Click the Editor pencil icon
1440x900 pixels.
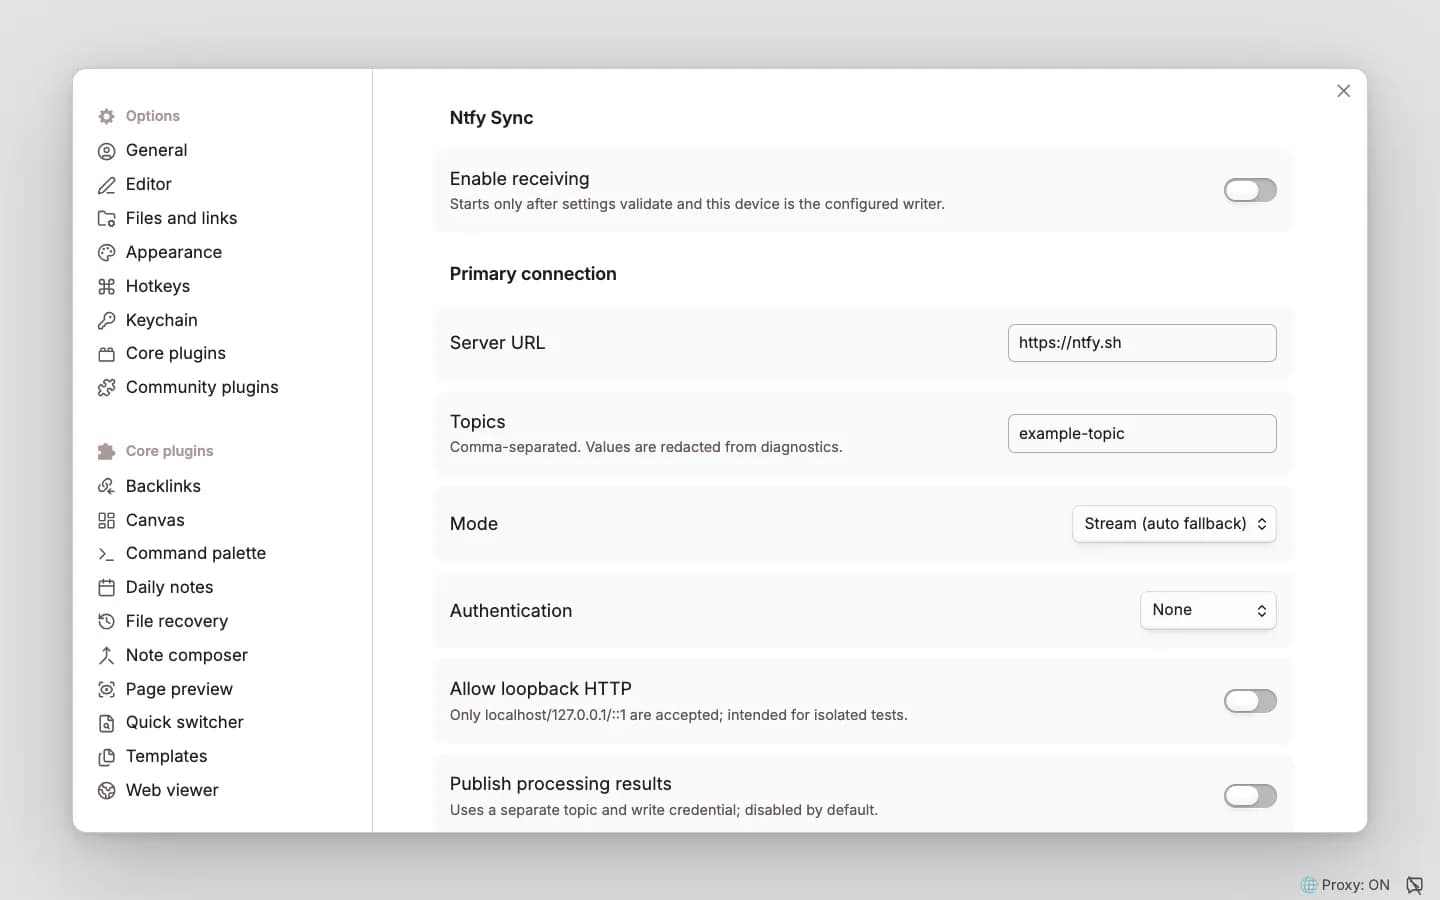pyautogui.click(x=107, y=185)
